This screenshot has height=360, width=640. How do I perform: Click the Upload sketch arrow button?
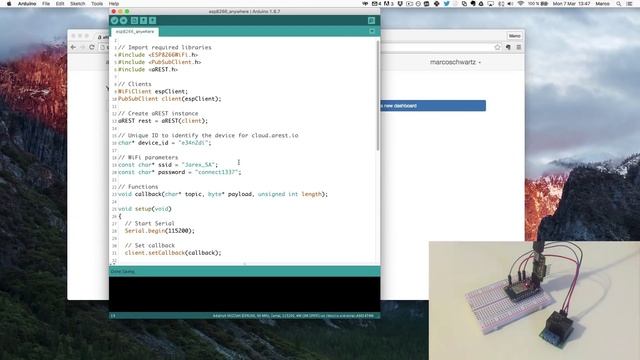pos(123,21)
